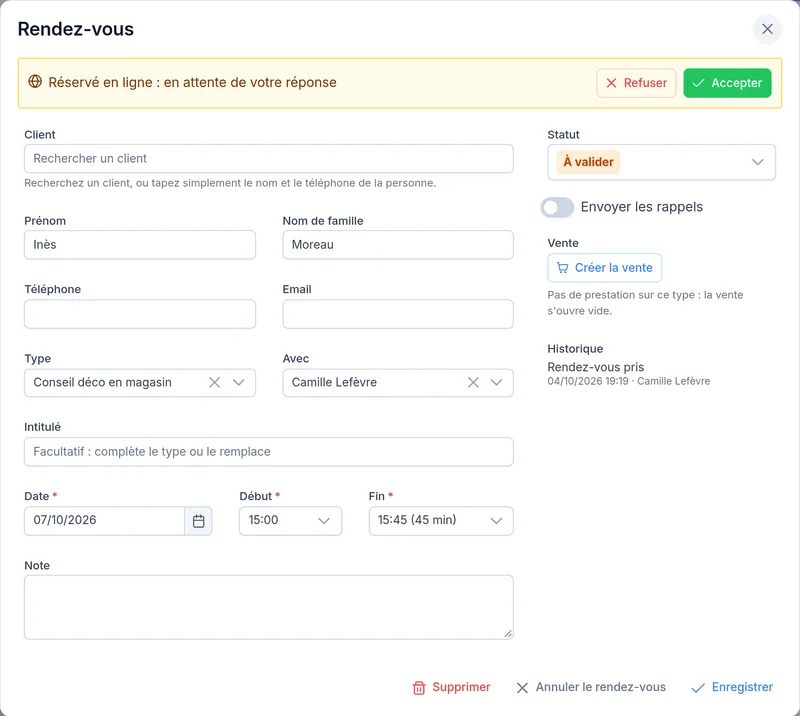Clear the Avec selection Camille Lefèvre
The width and height of the screenshot is (800, 716).
pos(473,383)
